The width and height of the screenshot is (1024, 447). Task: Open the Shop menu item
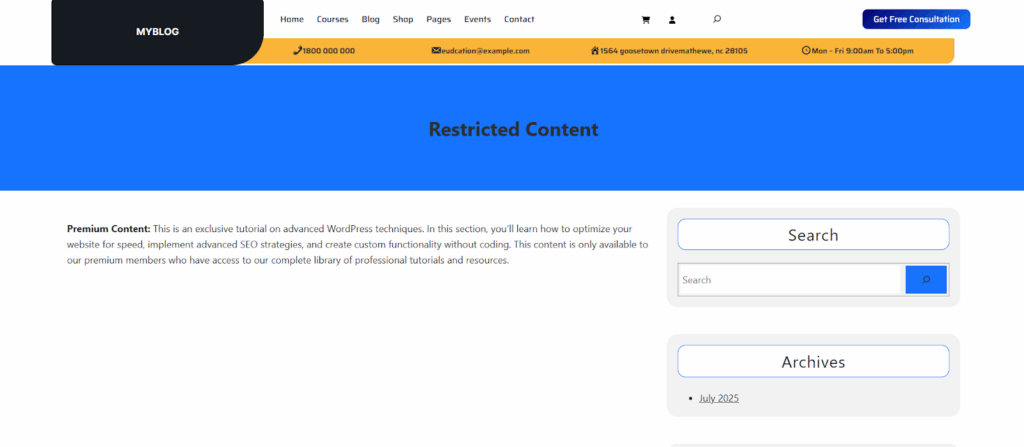coord(403,19)
